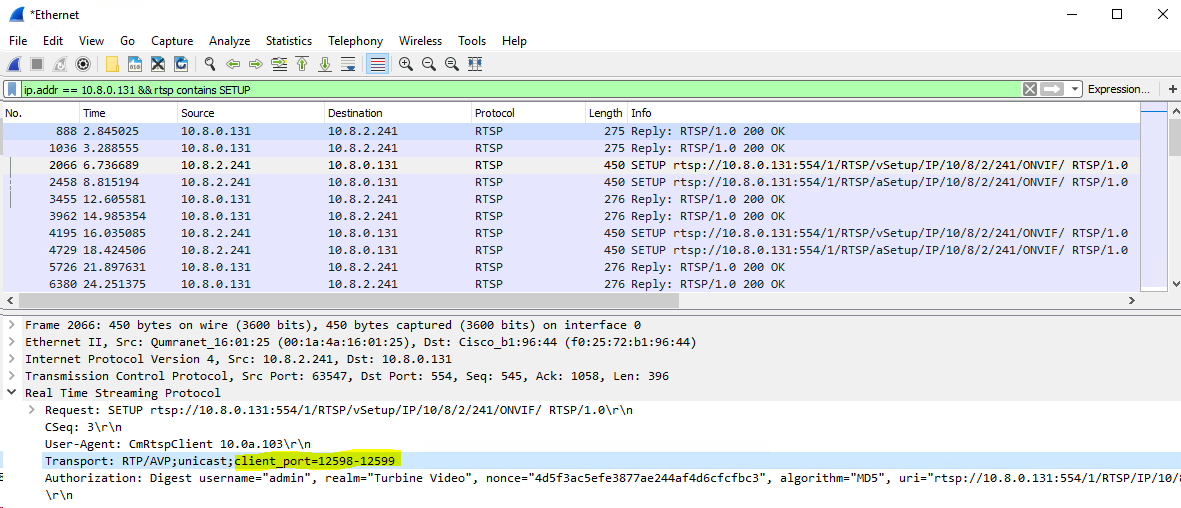This screenshot has width=1181, height=508.
Task: Click inside the display filter field
Action: 500,89
